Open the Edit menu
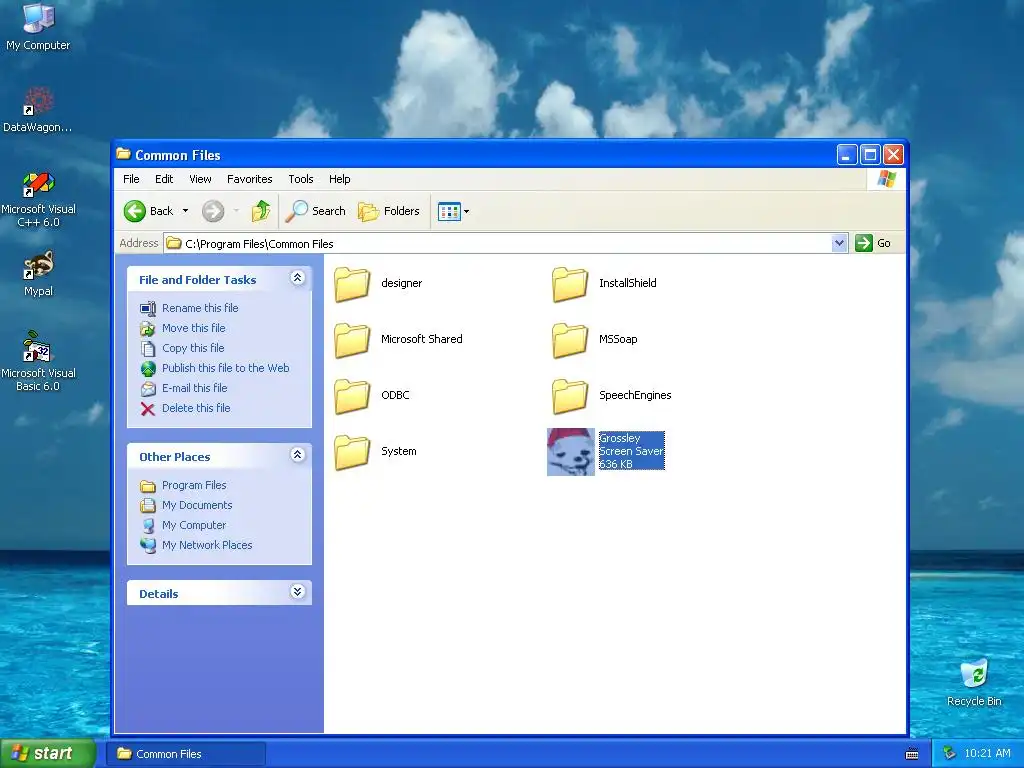Image resolution: width=1024 pixels, height=768 pixels. [164, 179]
